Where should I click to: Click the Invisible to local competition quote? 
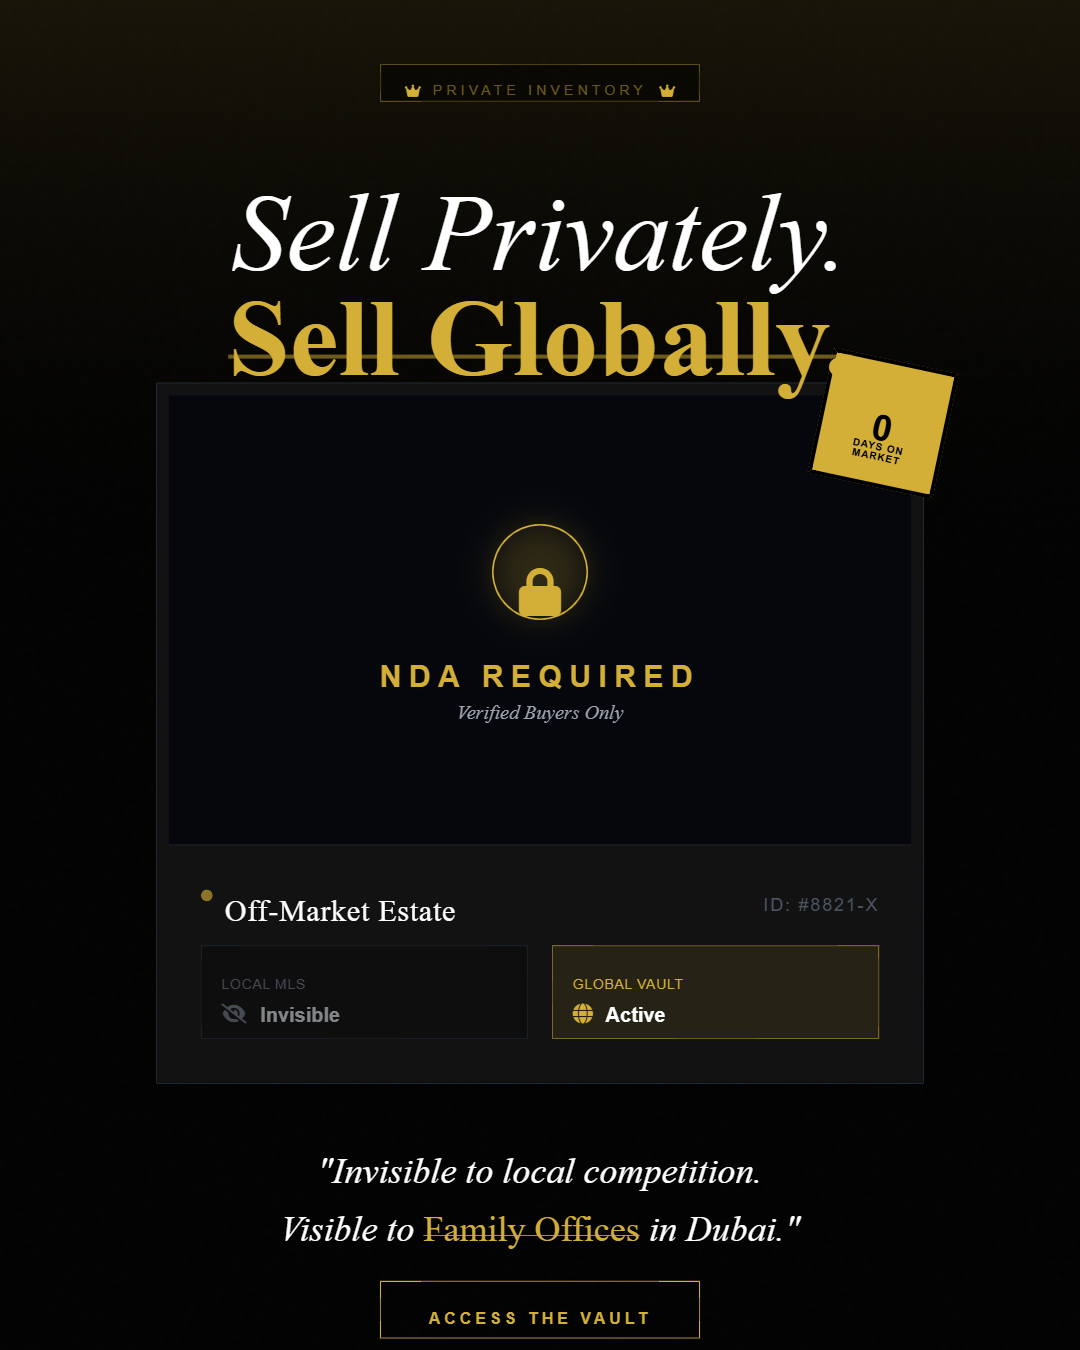click(540, 1172)
